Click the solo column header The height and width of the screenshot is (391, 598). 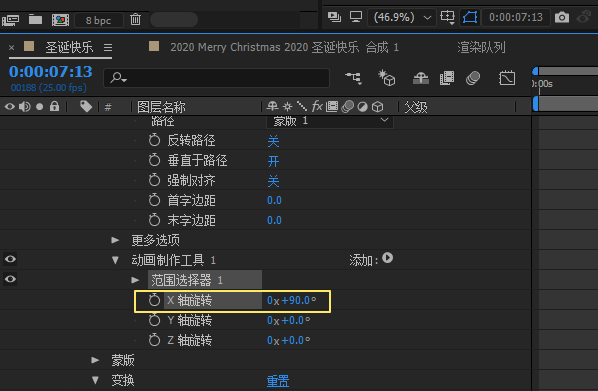[x=39, y=107]
